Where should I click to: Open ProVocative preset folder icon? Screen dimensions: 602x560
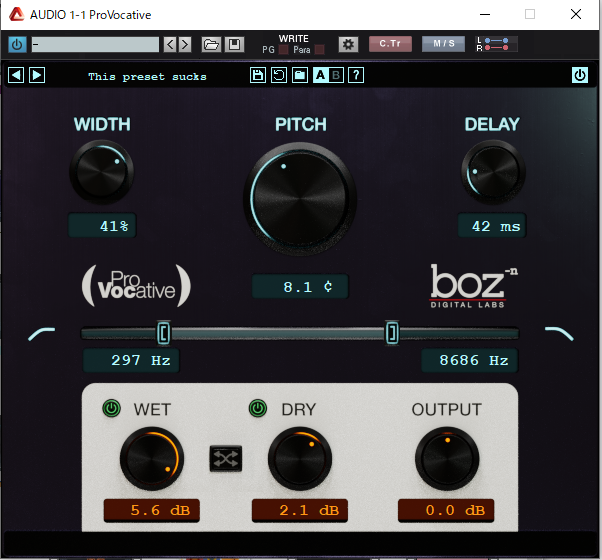pos(300,75)
